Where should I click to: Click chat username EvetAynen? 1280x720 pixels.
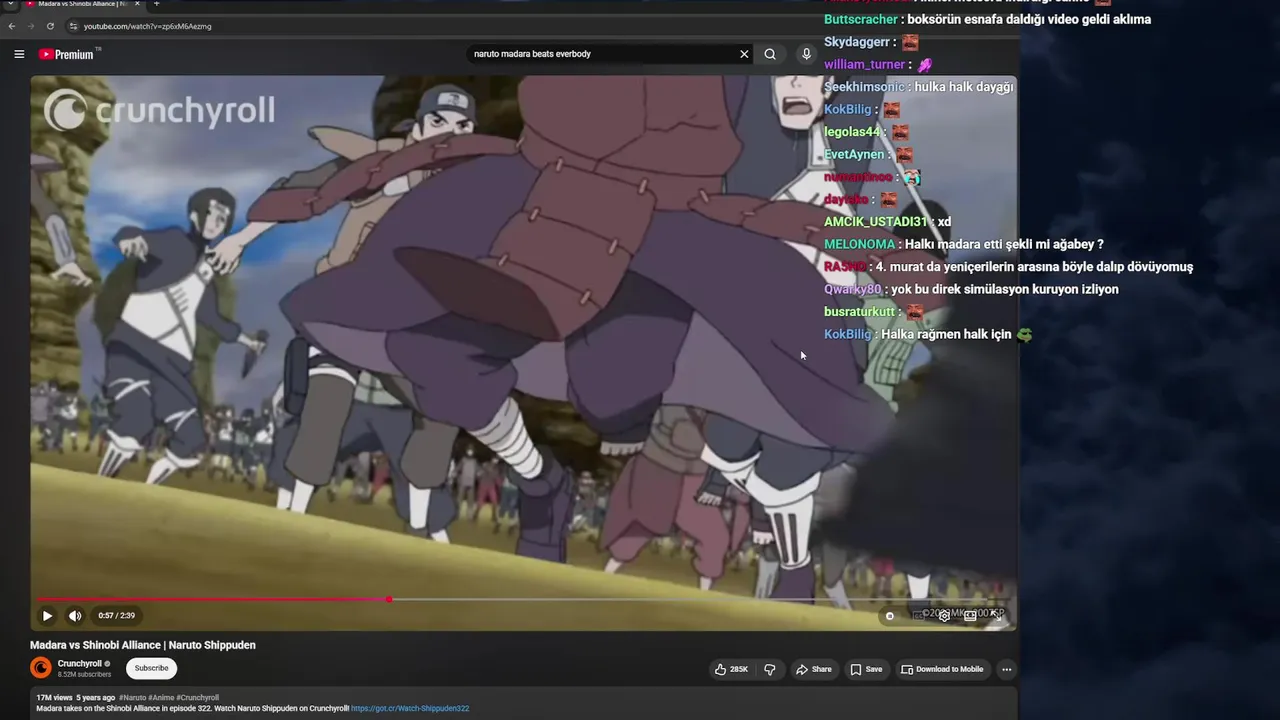click(854, 154)
